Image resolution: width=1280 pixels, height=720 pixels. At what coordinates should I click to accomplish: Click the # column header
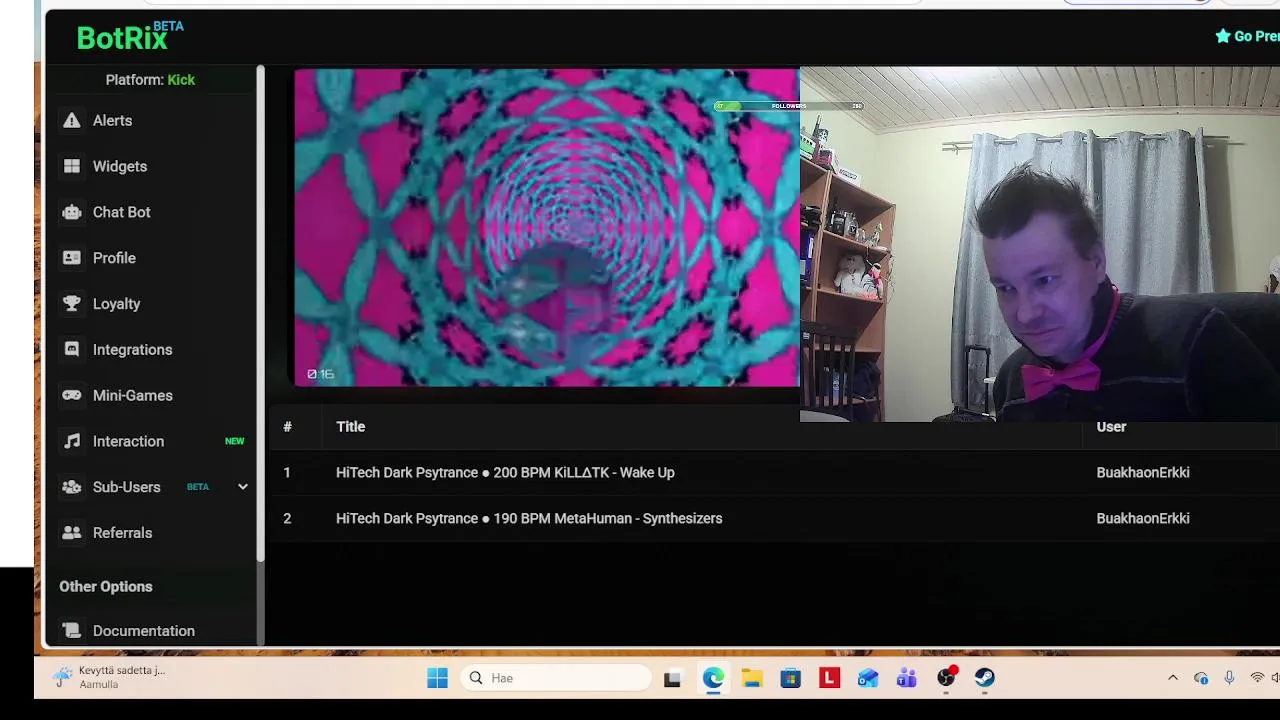tap(287, 427)
